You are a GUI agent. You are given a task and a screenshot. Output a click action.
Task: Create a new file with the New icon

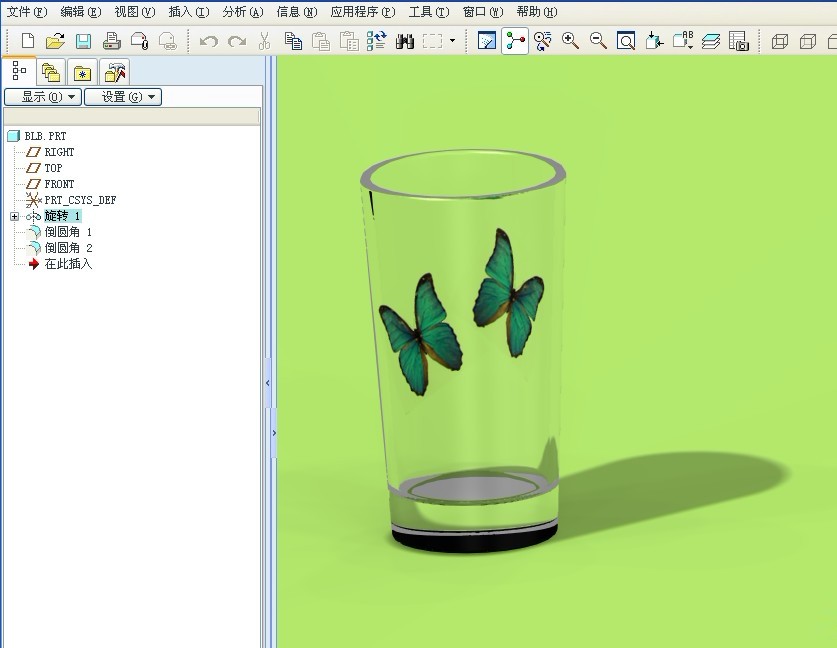(x=28, y=41)
